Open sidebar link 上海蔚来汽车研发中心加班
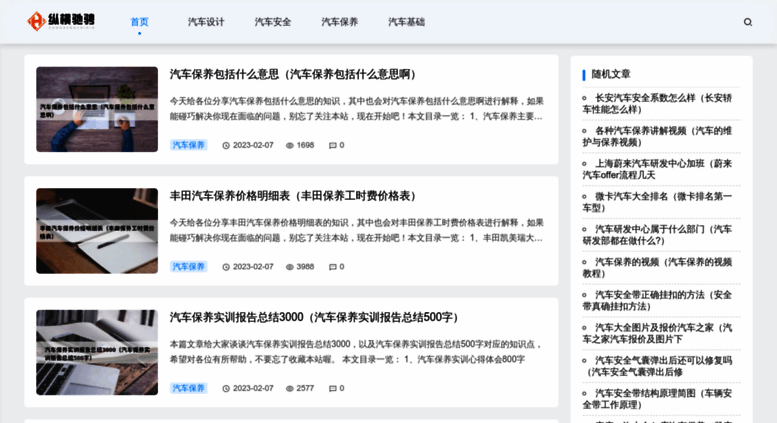The height and width of the screenshot is (423, 777). click(x=657, y=169)
